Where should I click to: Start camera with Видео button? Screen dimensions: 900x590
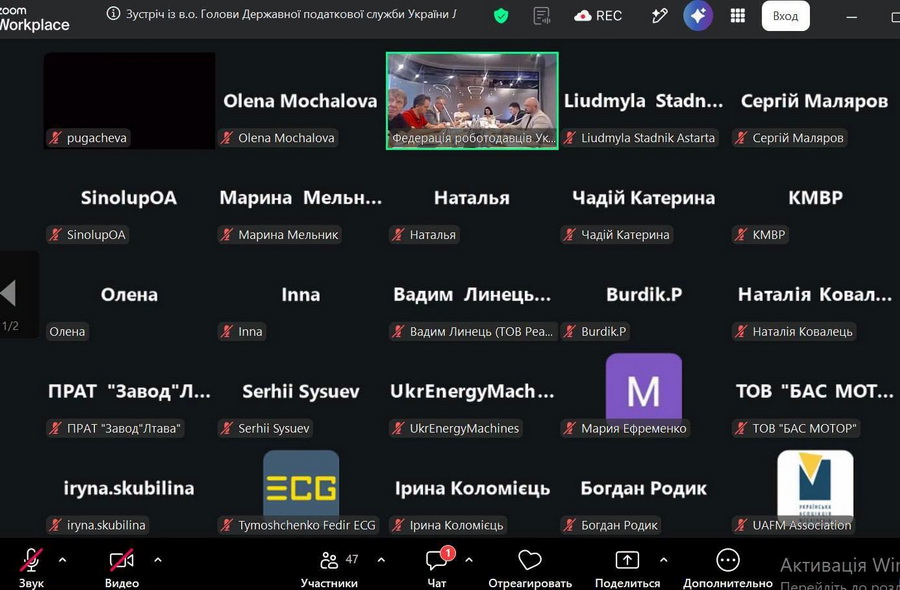pyautogui.click(x=122, y=568)
